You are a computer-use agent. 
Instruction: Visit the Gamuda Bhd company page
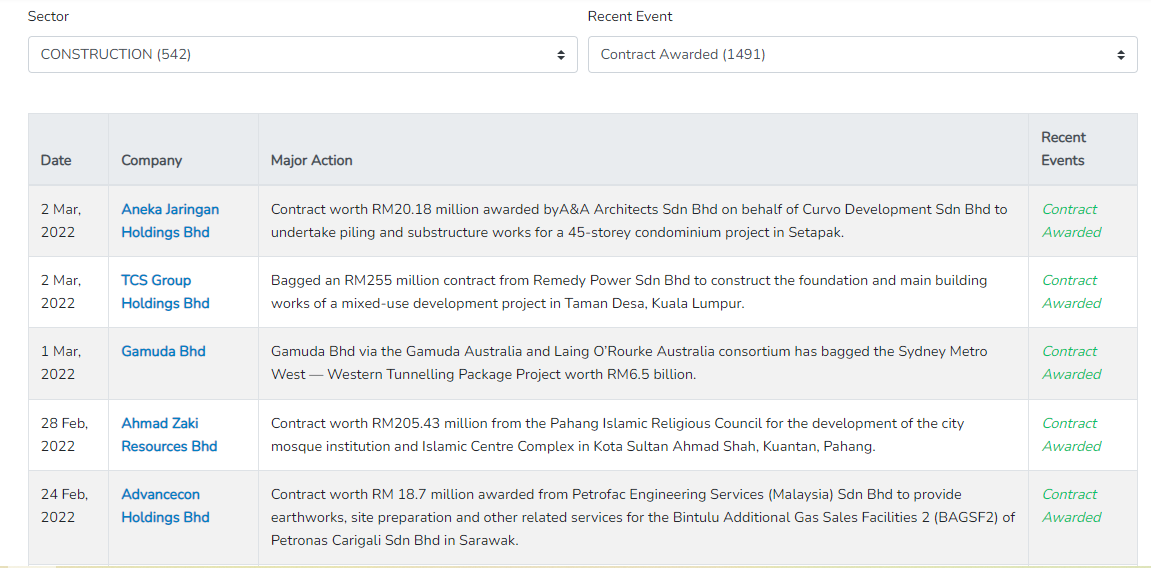(163, 351)
